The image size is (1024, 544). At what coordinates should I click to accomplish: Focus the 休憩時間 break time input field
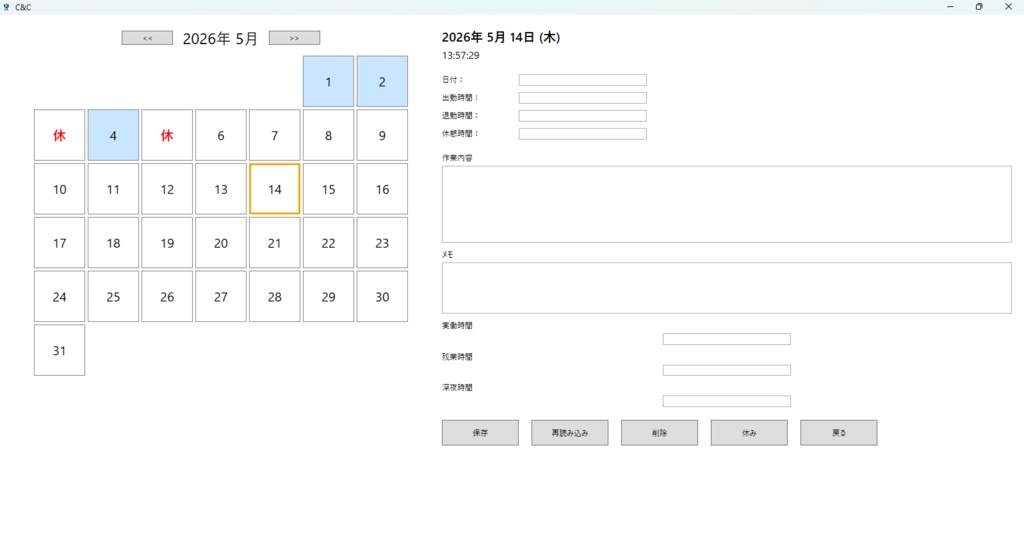[583, 134]
